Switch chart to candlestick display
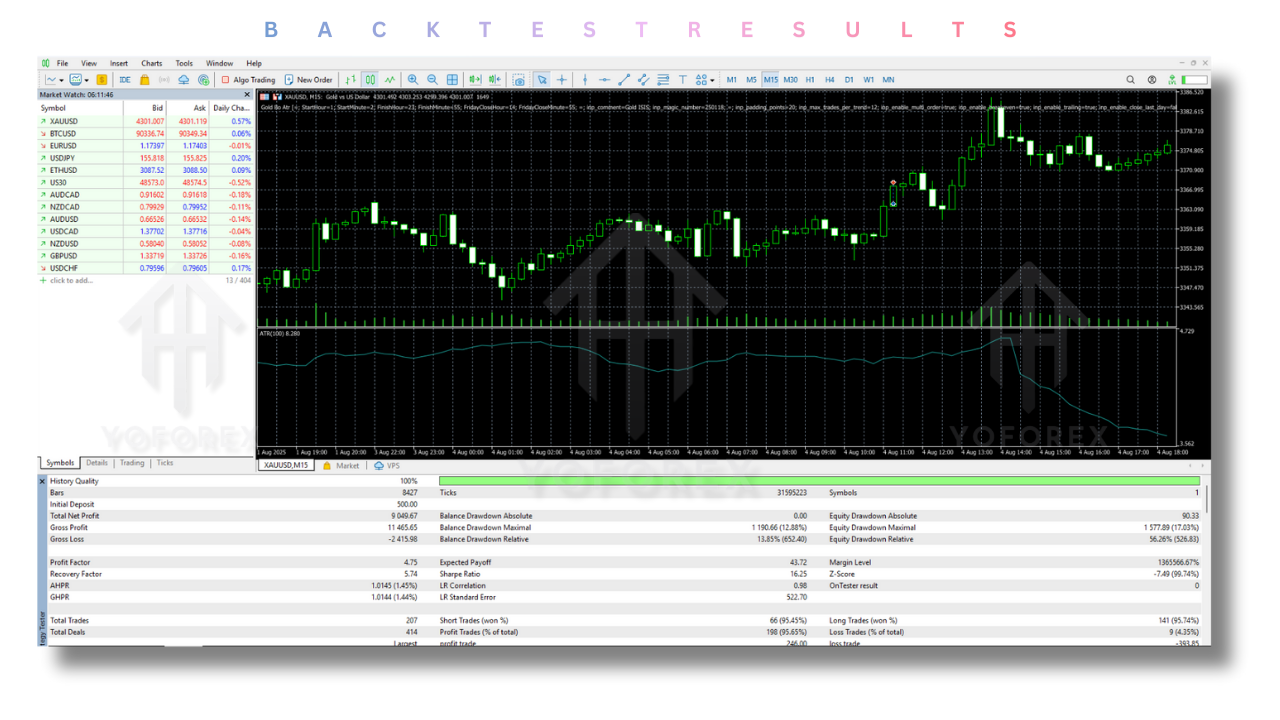This screenshot has height=720, width=1280. (x=370, y=80)
